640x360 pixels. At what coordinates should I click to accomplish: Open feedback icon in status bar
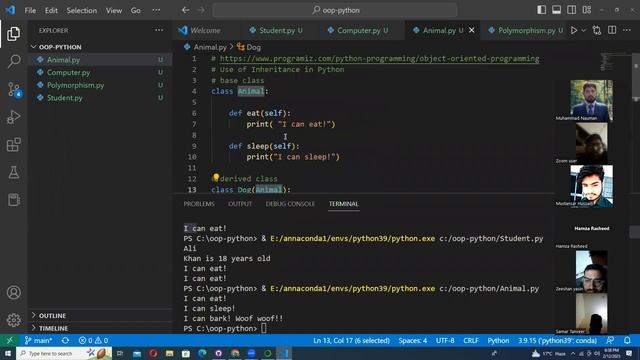click(x=610, y=340)
